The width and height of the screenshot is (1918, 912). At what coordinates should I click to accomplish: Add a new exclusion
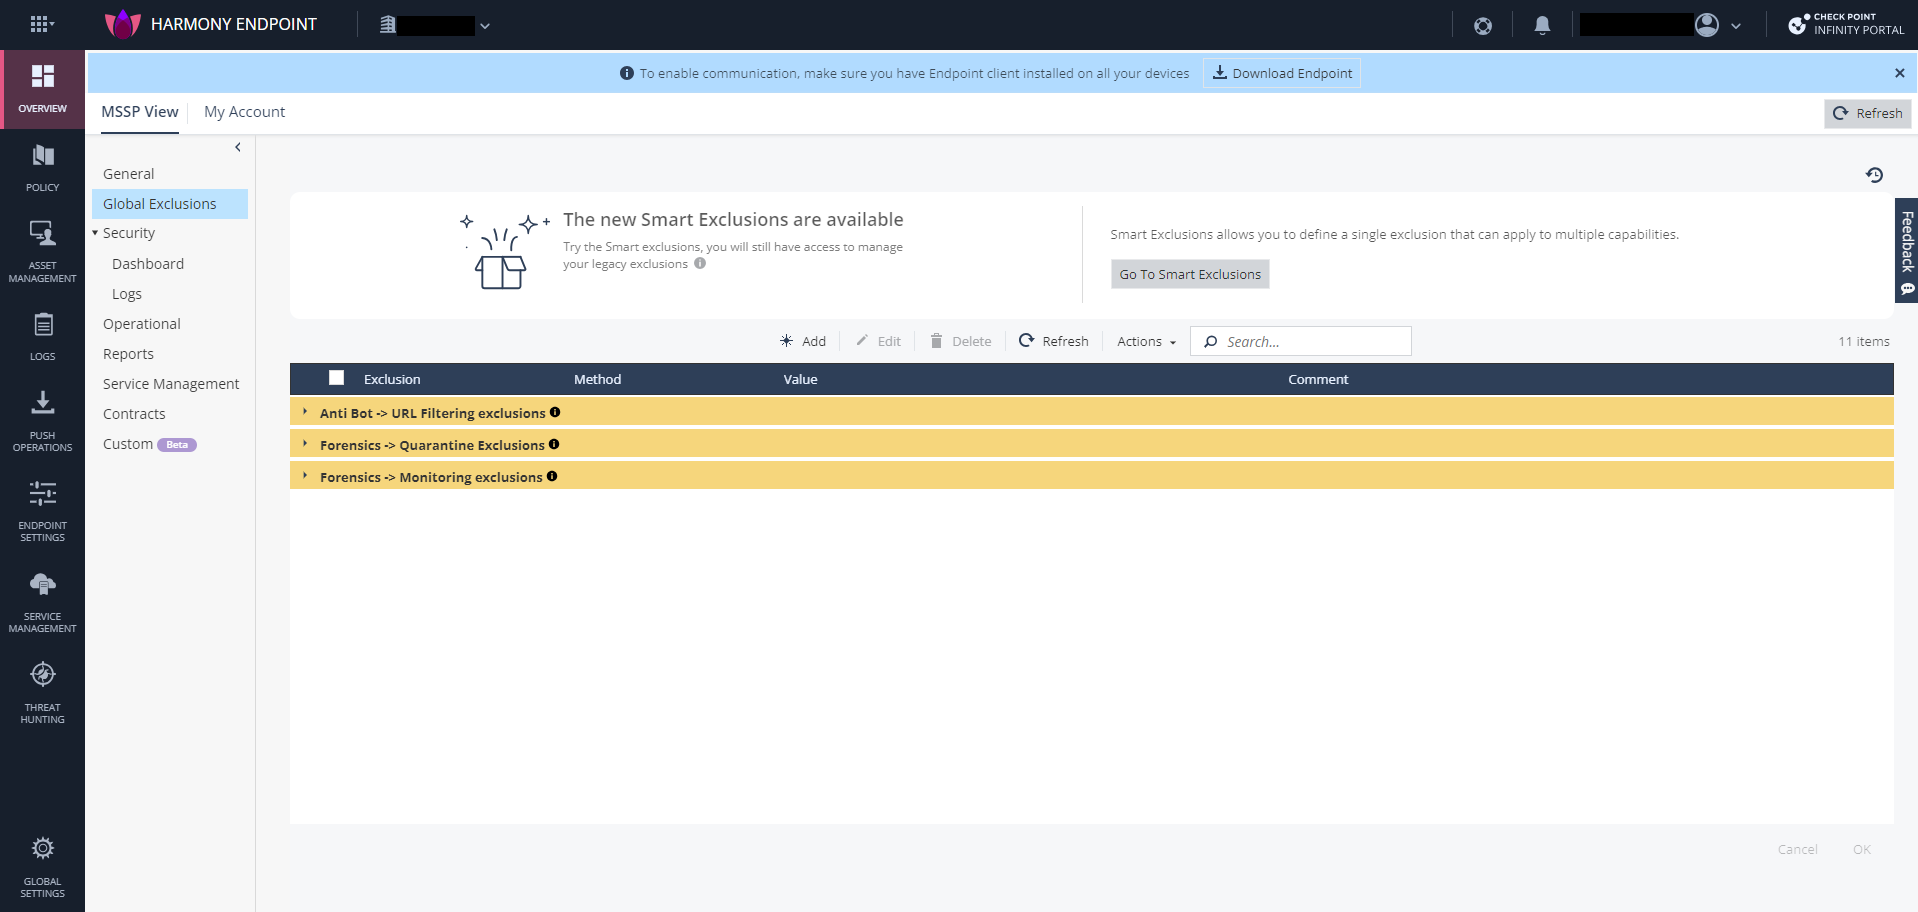tap(803, 341)
